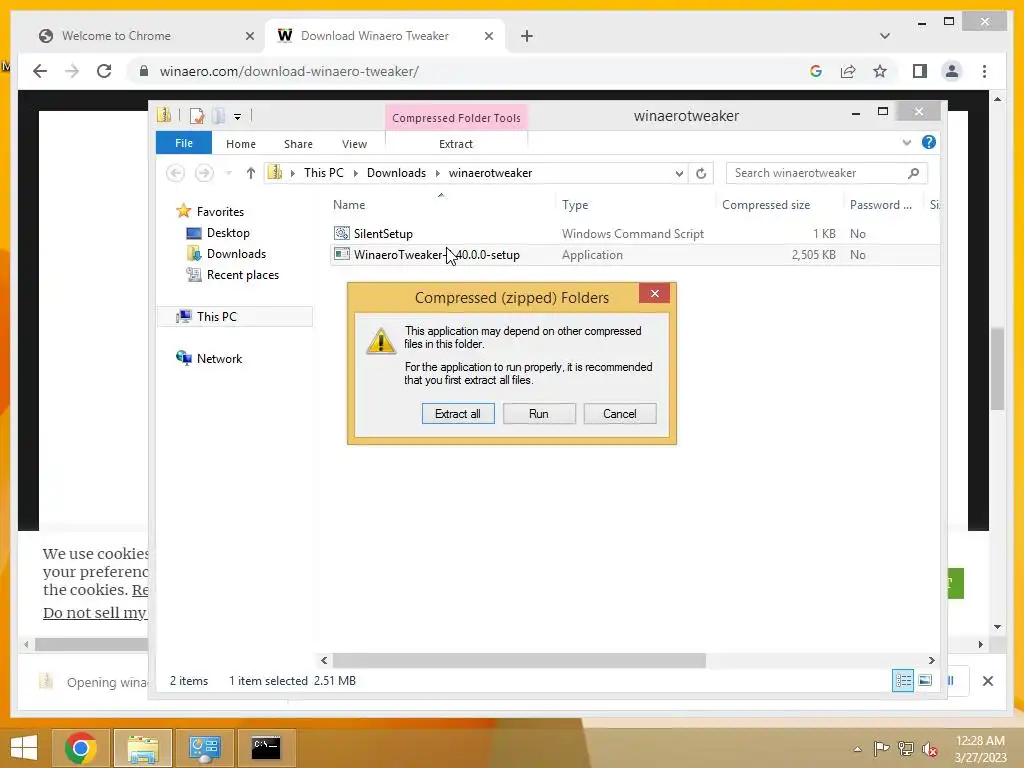Close the Chrome downloads bar
The image size is (1024, 768).
tap(987, 681)
